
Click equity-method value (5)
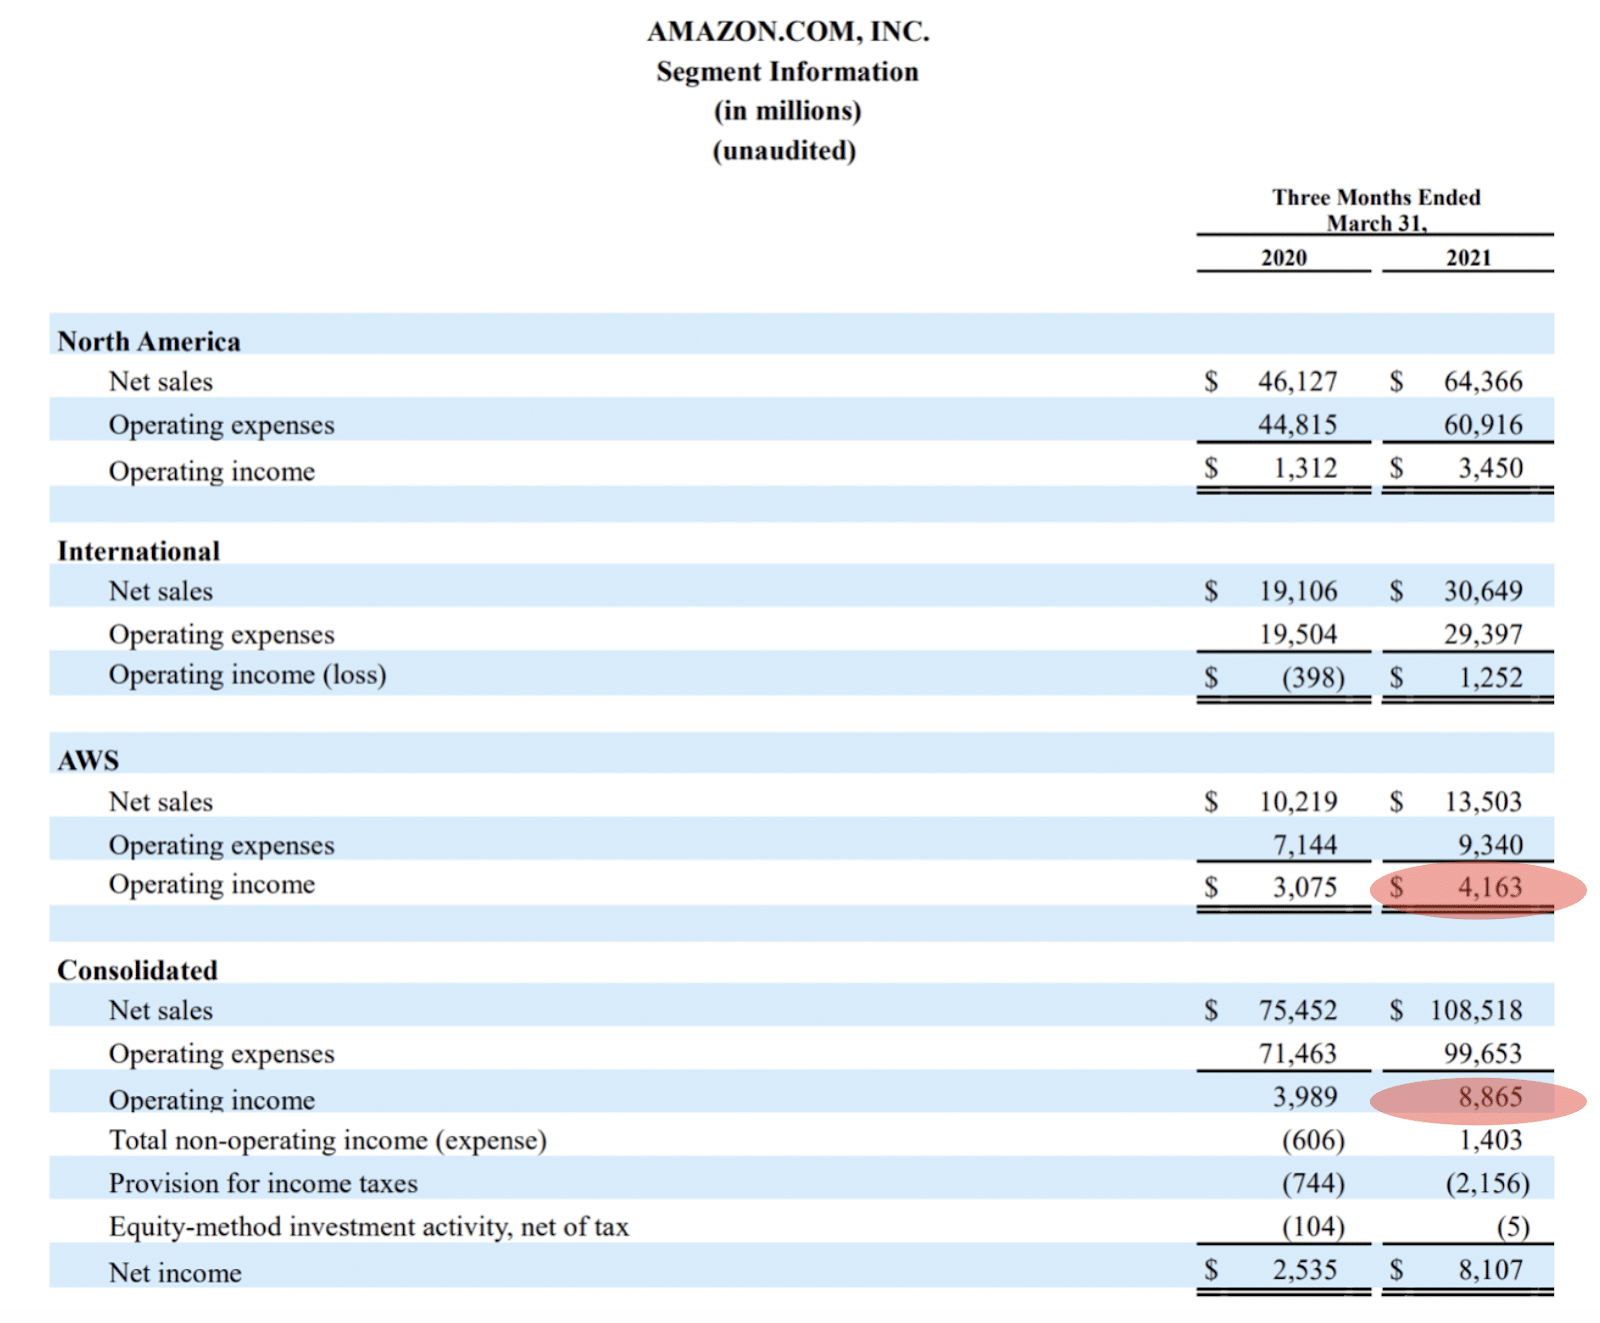pos(1513,1227)
